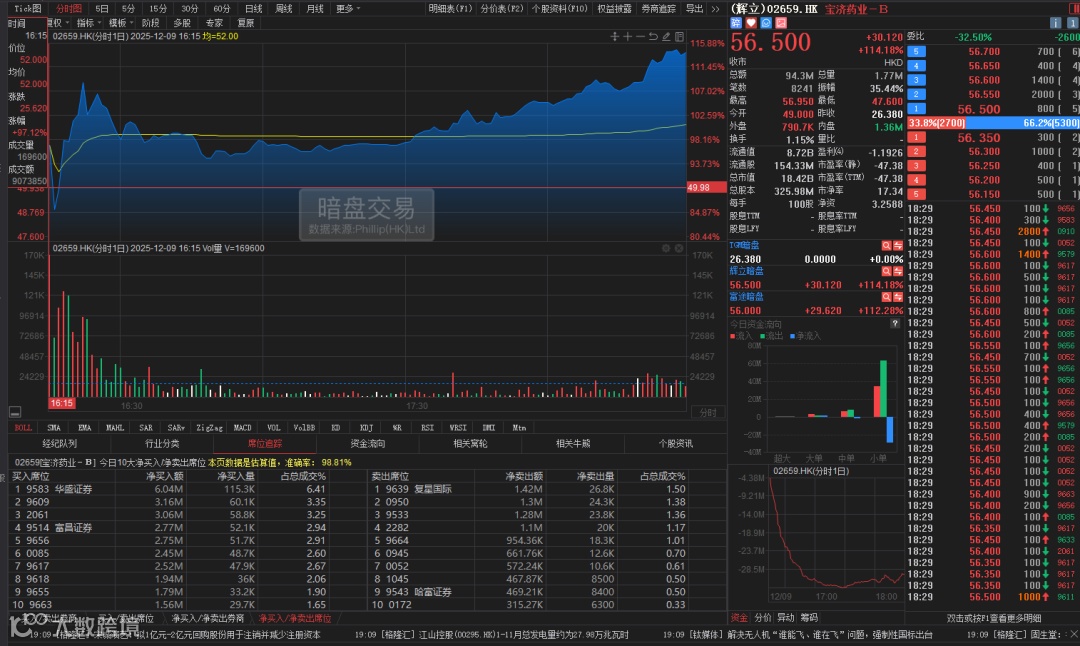Switch to 净买入/净卖出券商 bottom tab
This screenshot has height=646, width=1080.
coord(208,618)
